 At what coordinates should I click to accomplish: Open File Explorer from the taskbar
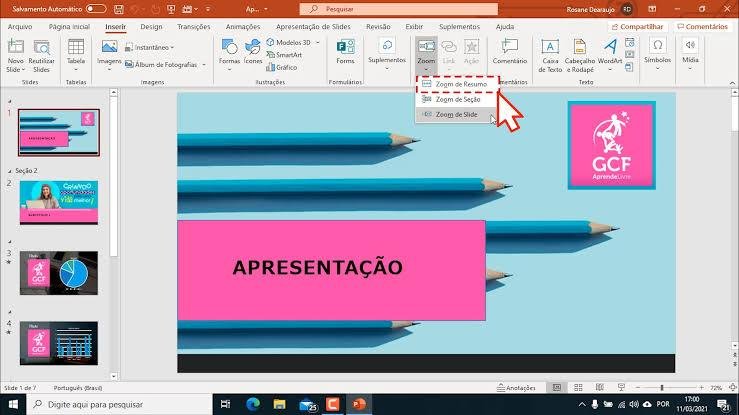(279, 404)
